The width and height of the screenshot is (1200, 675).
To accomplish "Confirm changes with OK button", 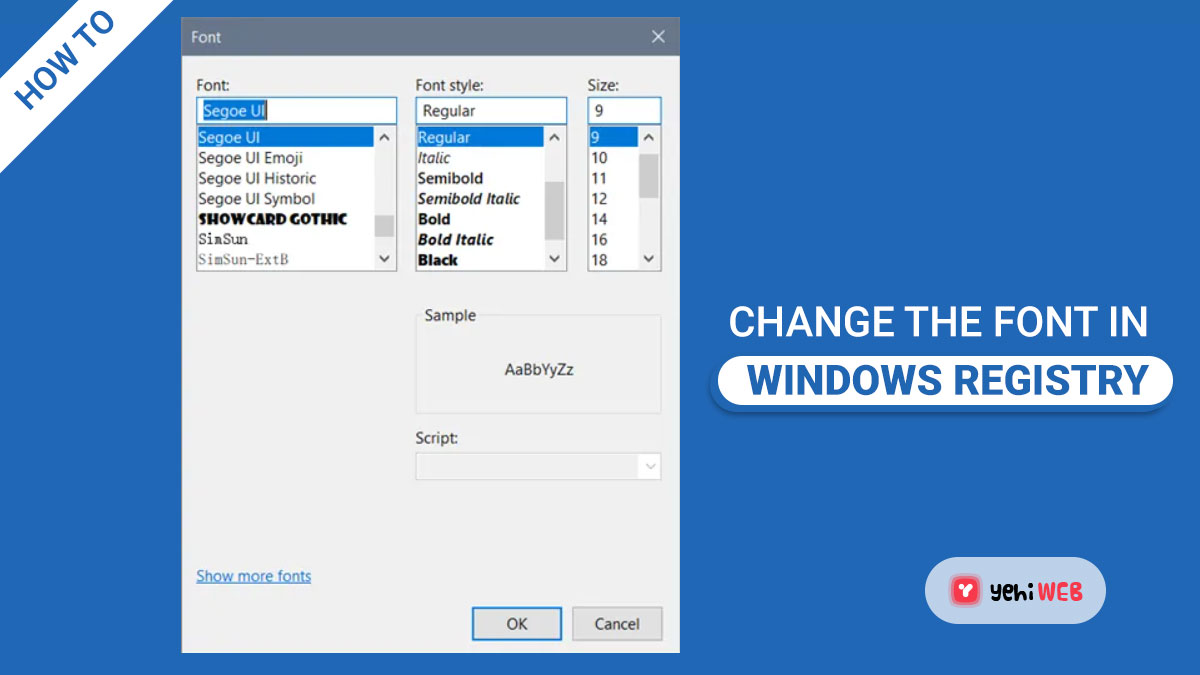I will coord(516,623).
